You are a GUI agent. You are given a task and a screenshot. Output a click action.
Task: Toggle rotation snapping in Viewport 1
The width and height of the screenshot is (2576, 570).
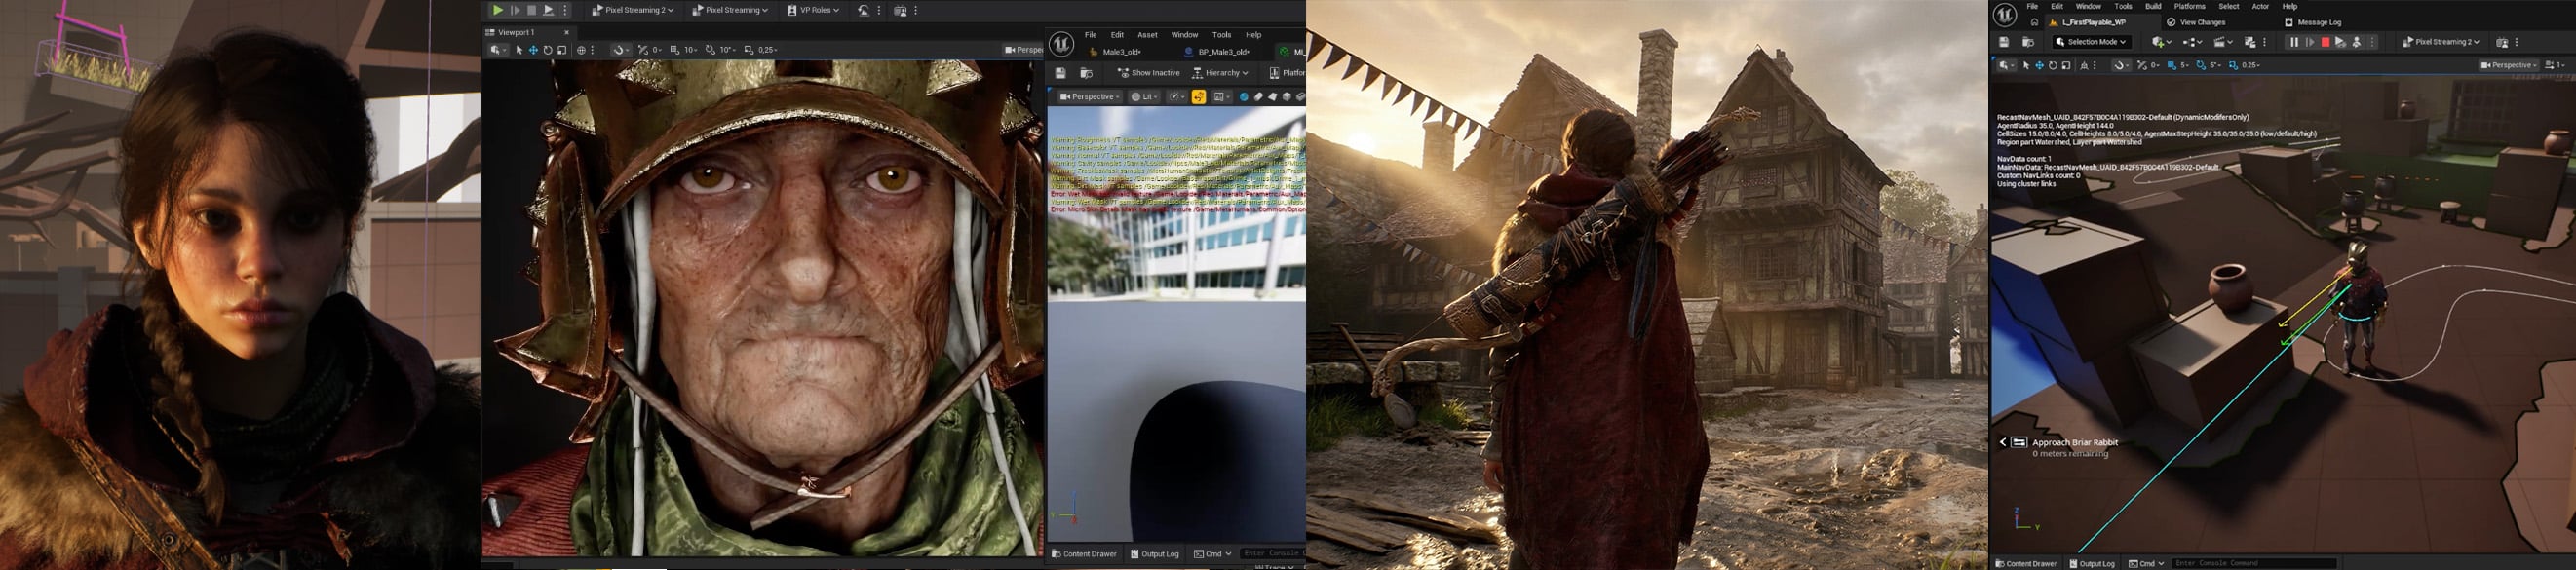pos(711,50)
